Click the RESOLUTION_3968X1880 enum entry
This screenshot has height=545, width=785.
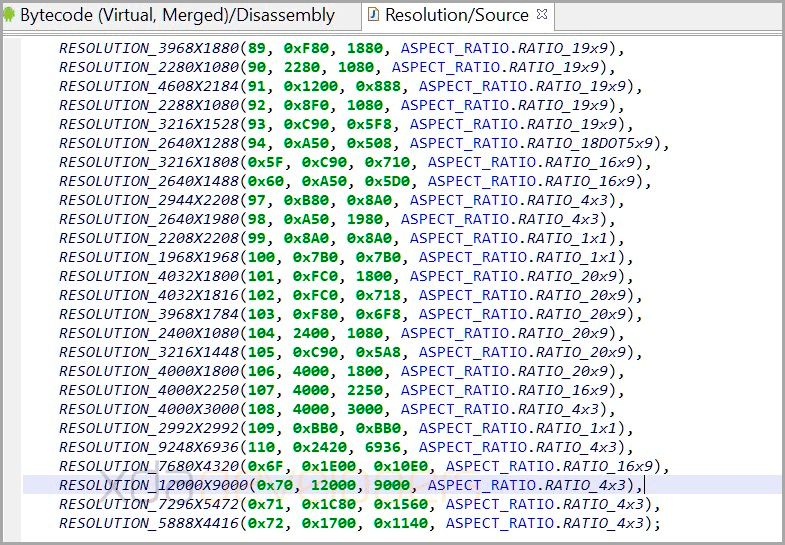coord(149,48)
